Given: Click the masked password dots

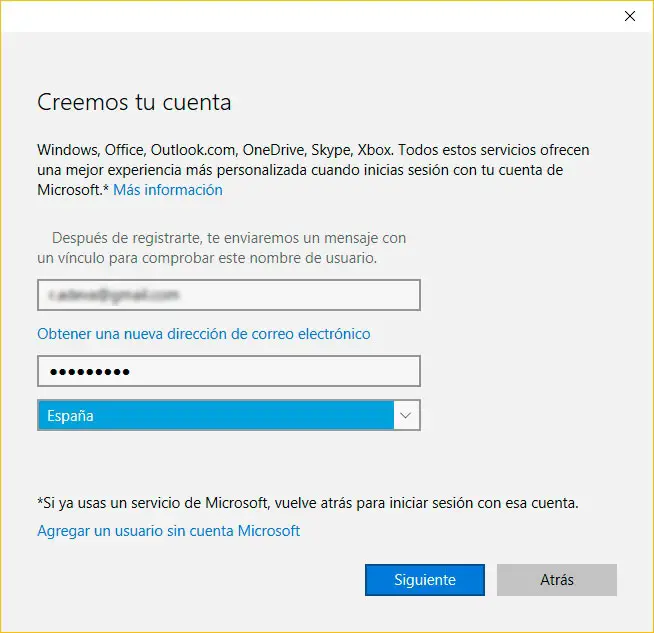Looking at the screenshot, I should pos(90,372).
